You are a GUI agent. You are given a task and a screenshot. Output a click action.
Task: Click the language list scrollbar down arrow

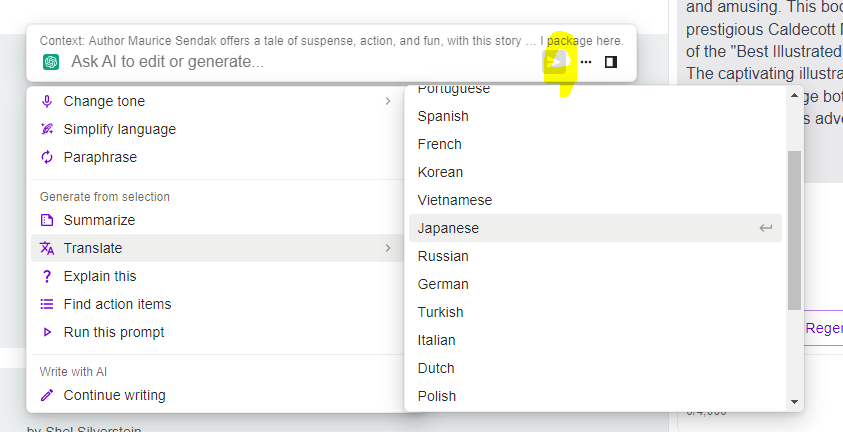pyautogui.click(x=795, y=401)
